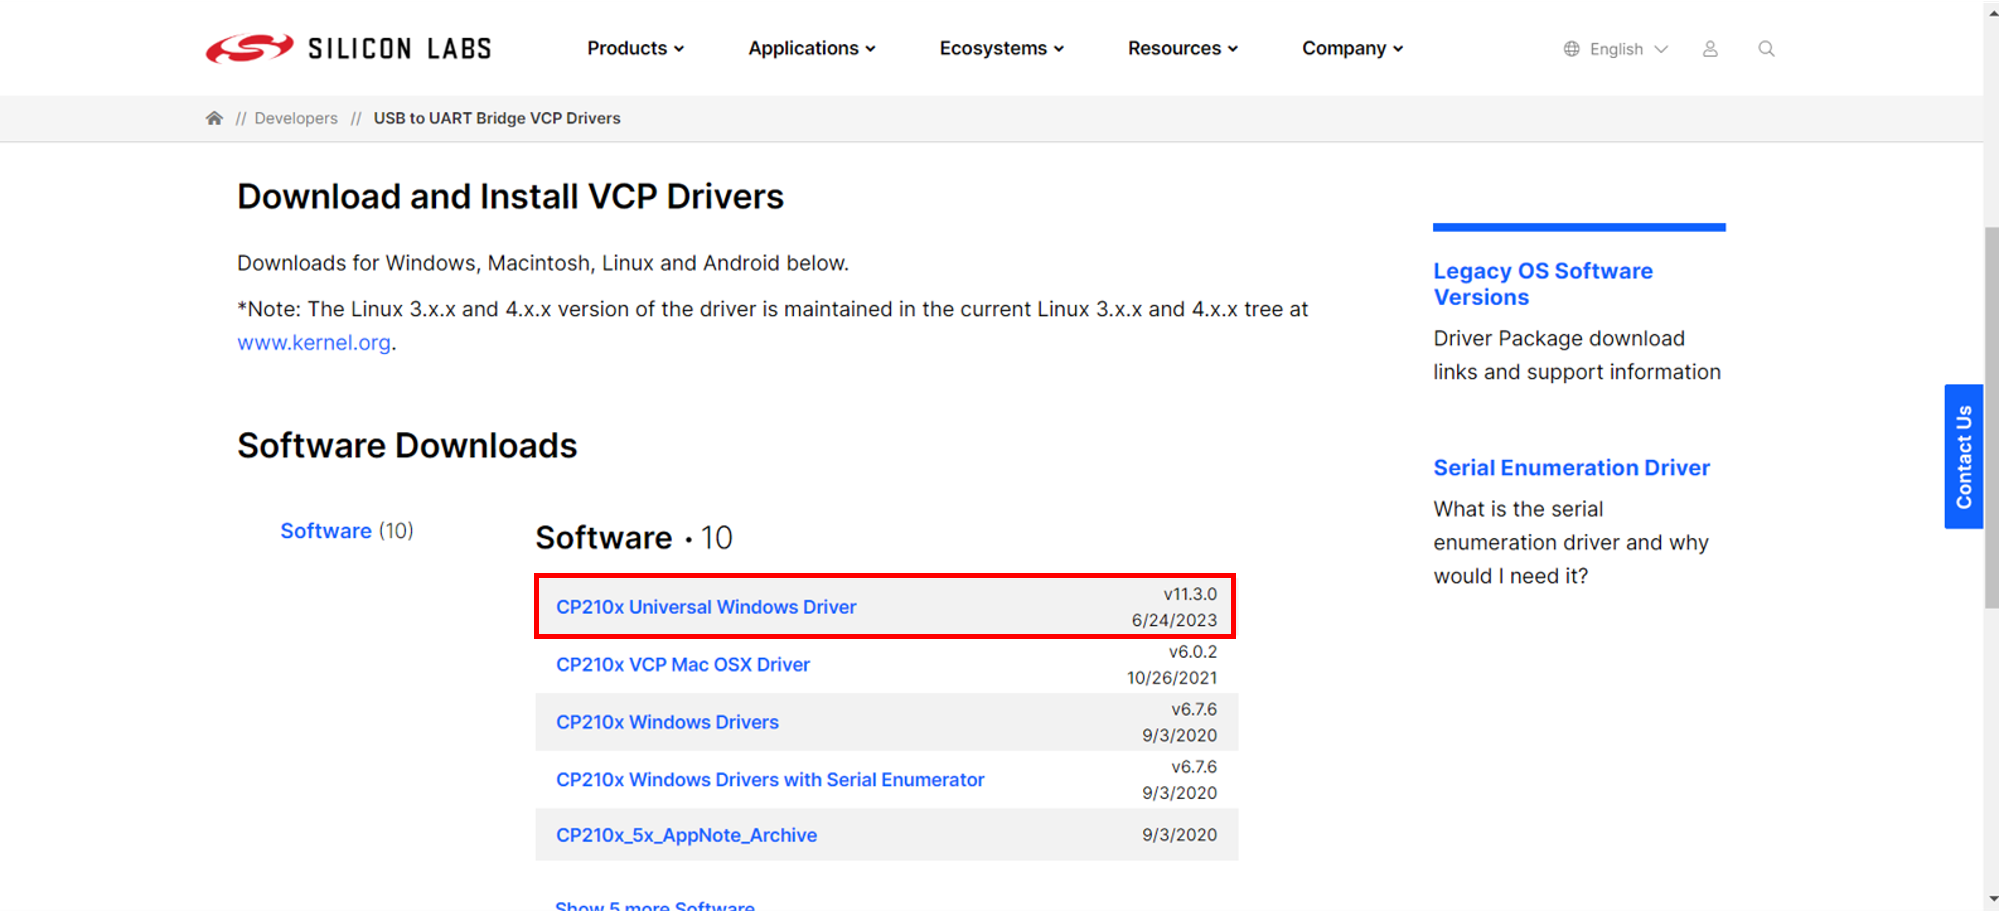The height and width of the screenshot is (911, 1999).
Task: Download CP210x Universal Windows Driver
Action: 706,607
